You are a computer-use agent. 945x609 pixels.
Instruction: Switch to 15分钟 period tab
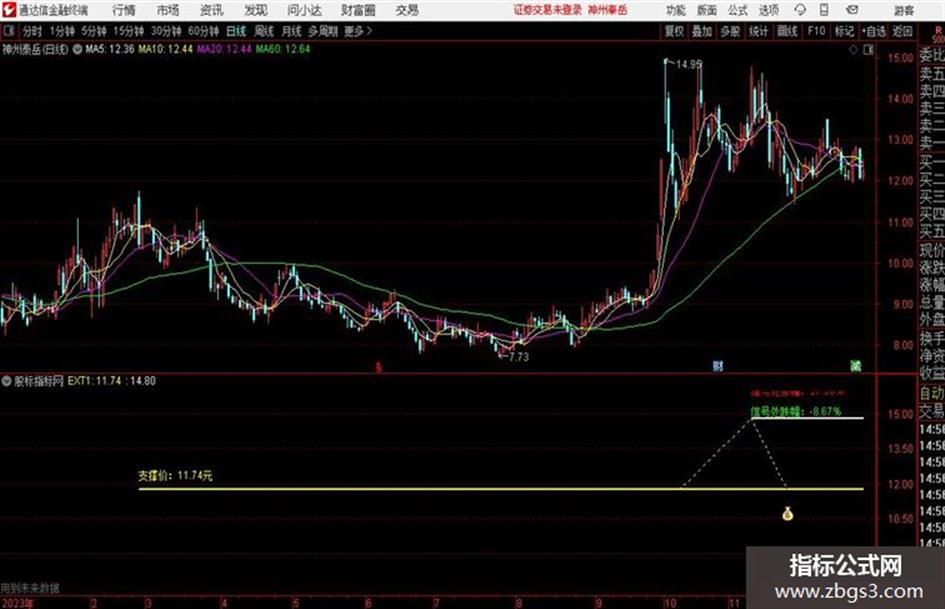point(128,31)
